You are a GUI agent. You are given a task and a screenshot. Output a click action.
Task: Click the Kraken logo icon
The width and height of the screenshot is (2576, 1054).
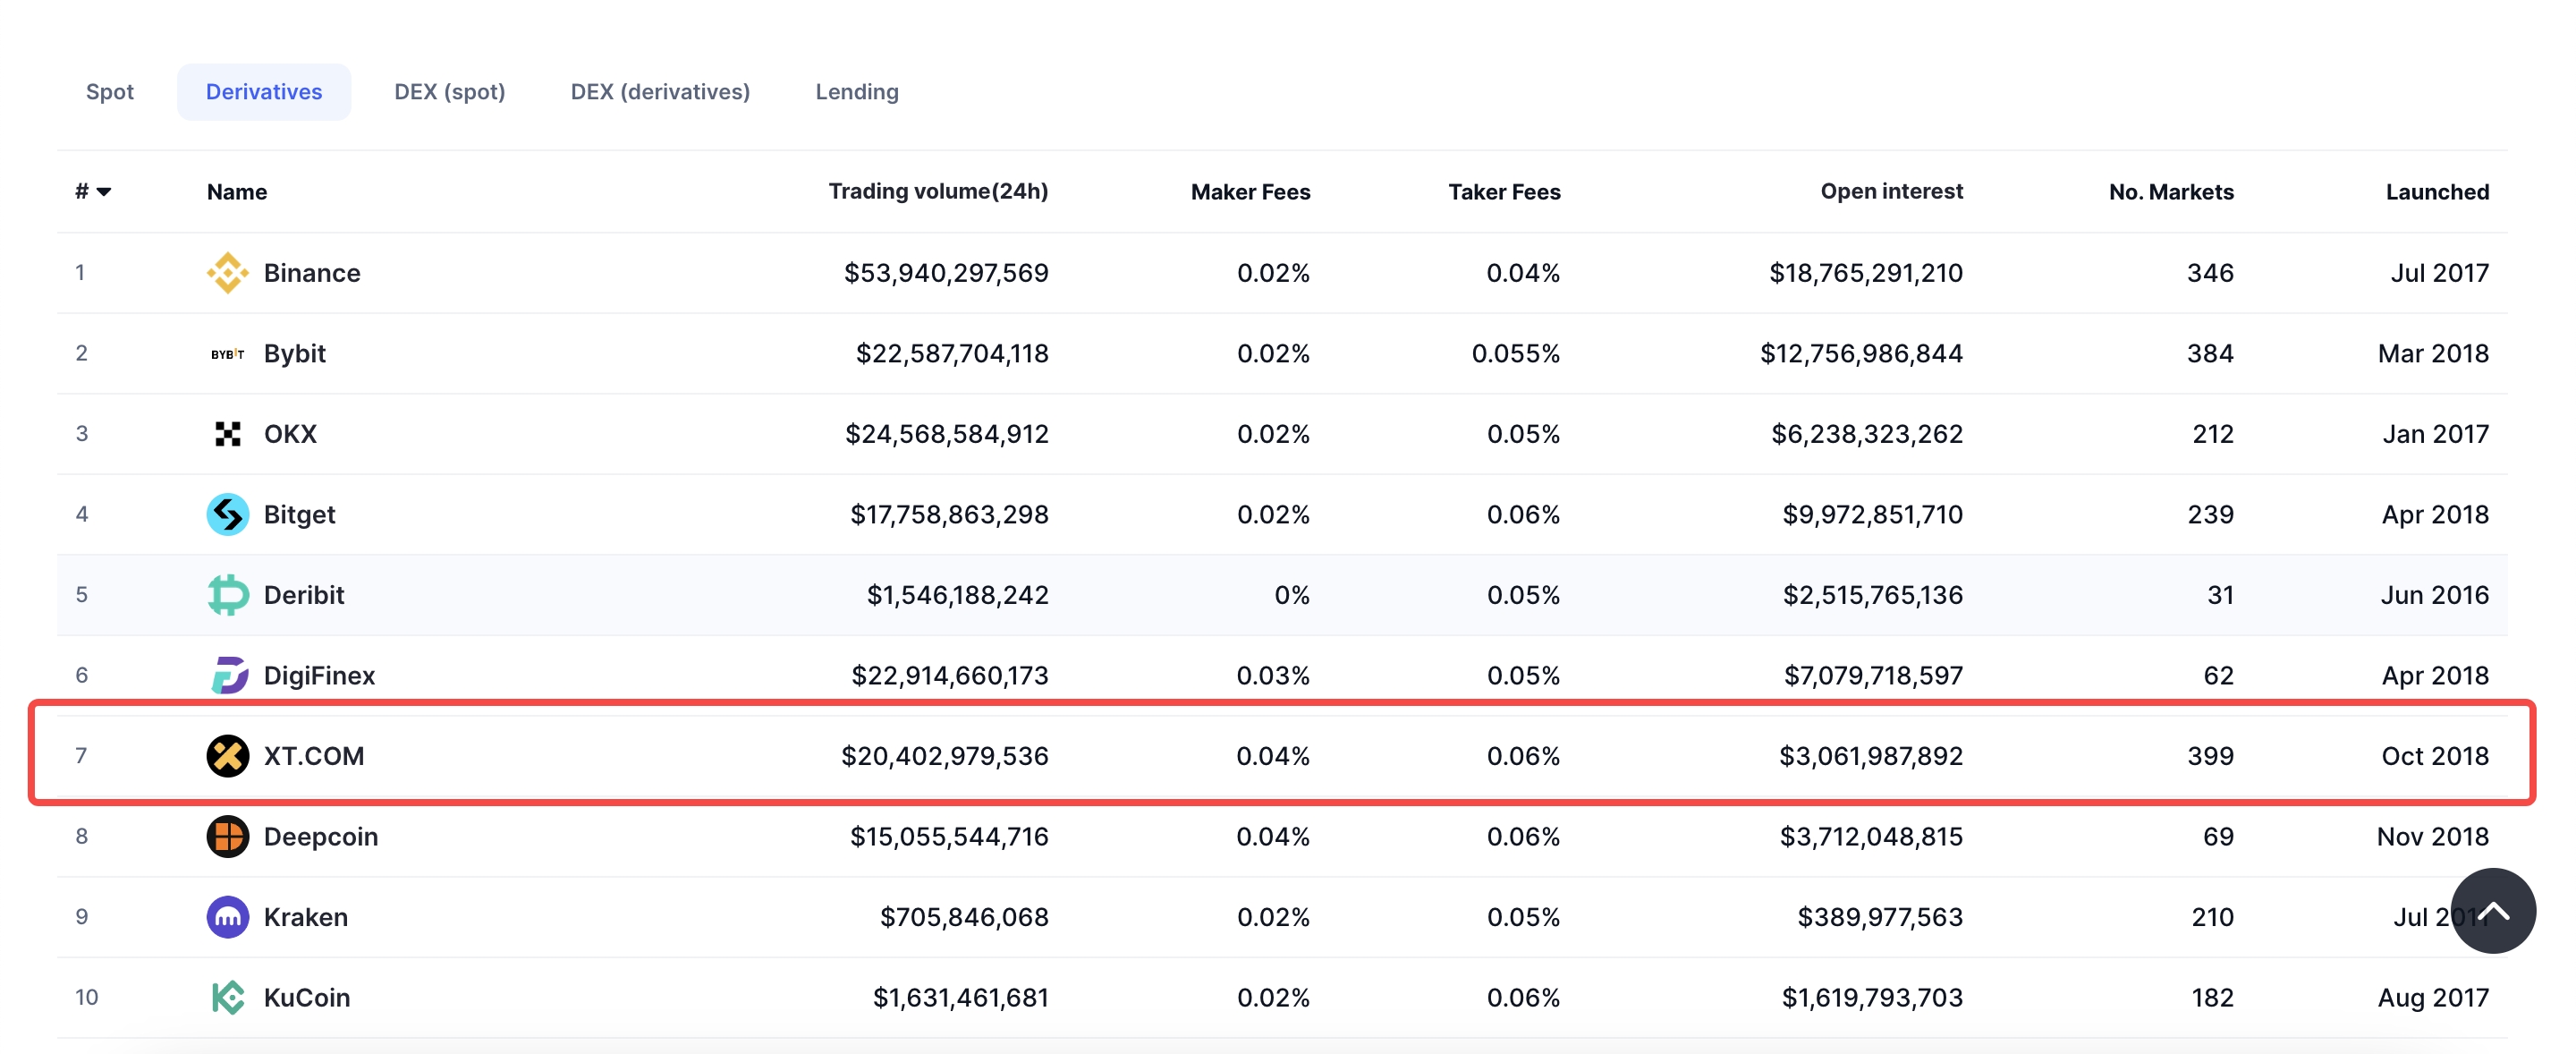click(227, 917)
